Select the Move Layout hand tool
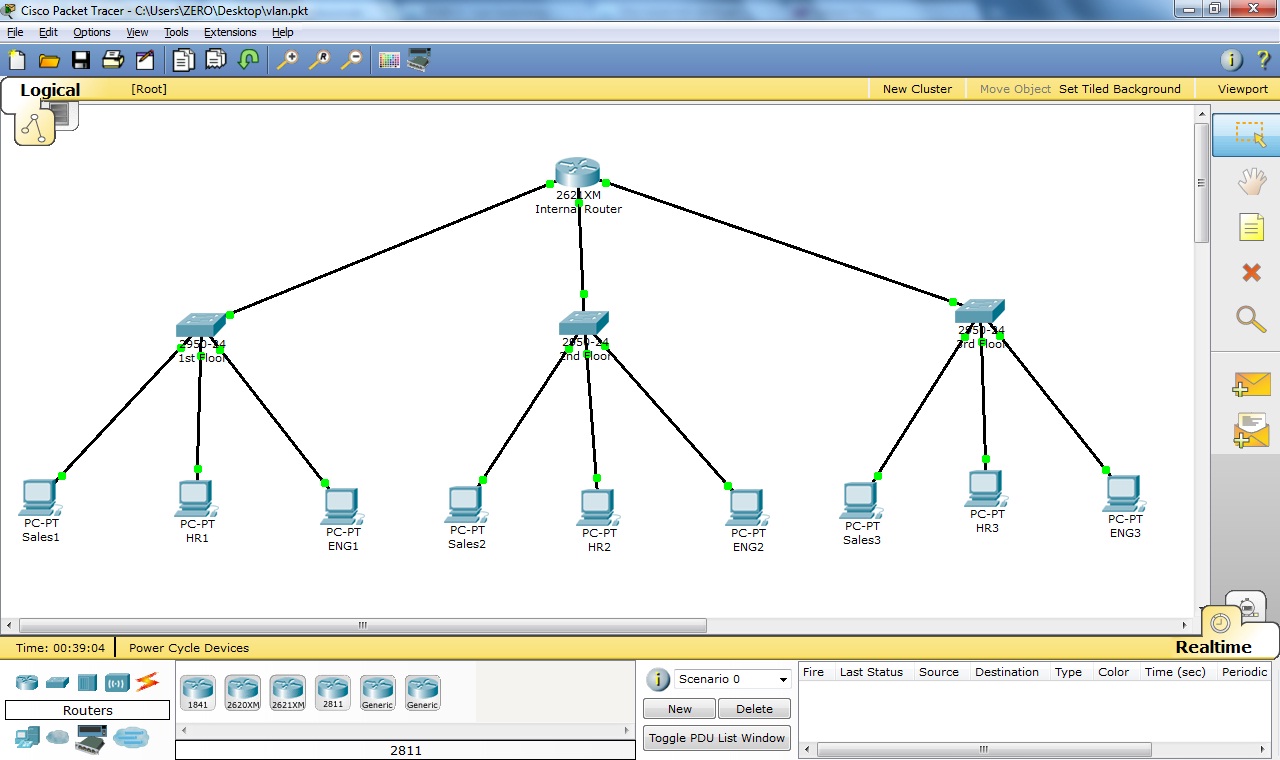The width and height of the screenshot is (1280, 760). [x=1251, y=181]
